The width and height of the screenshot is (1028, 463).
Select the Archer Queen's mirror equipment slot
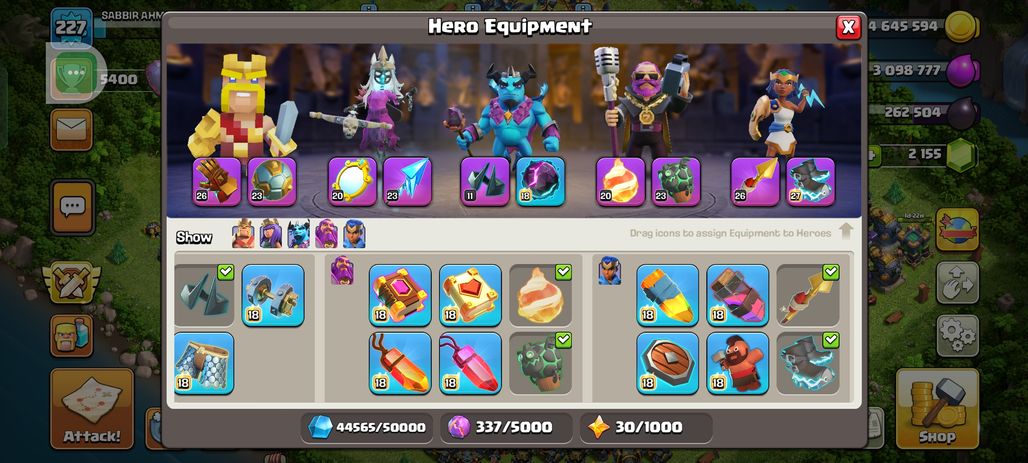click(x=352, y=182)
